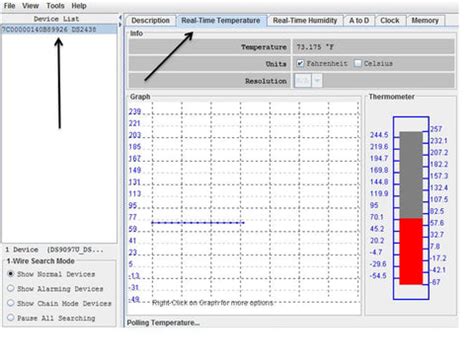Open the Help menu
Viewport: 474px width, 360px height.
79,6
